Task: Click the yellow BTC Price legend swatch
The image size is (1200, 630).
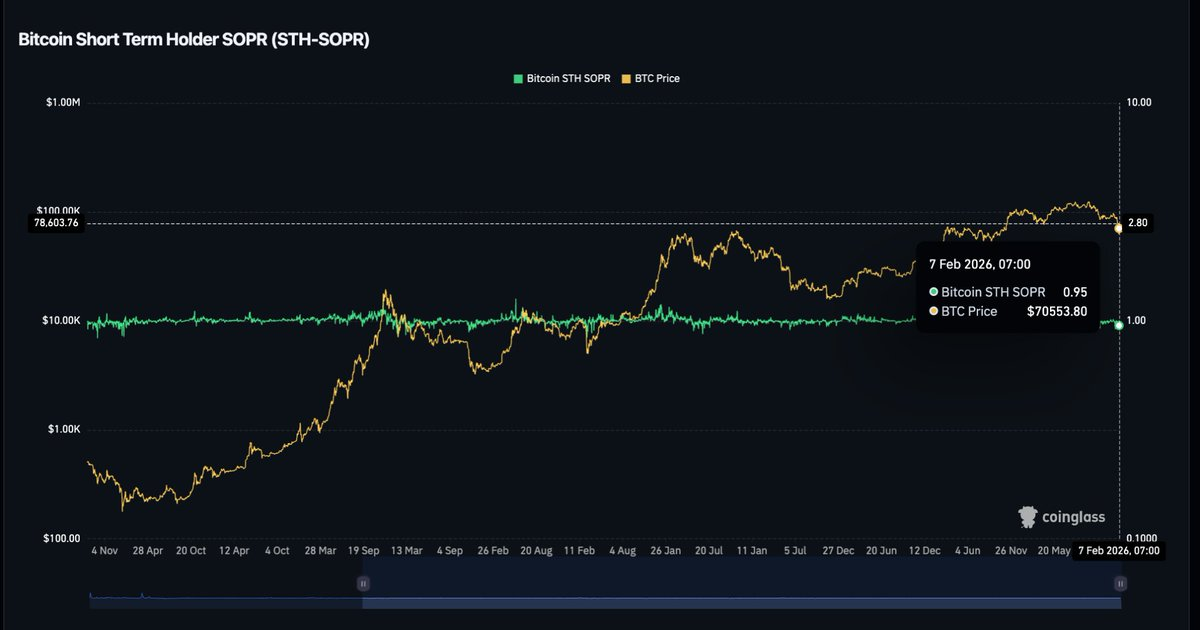Action: 626,78
